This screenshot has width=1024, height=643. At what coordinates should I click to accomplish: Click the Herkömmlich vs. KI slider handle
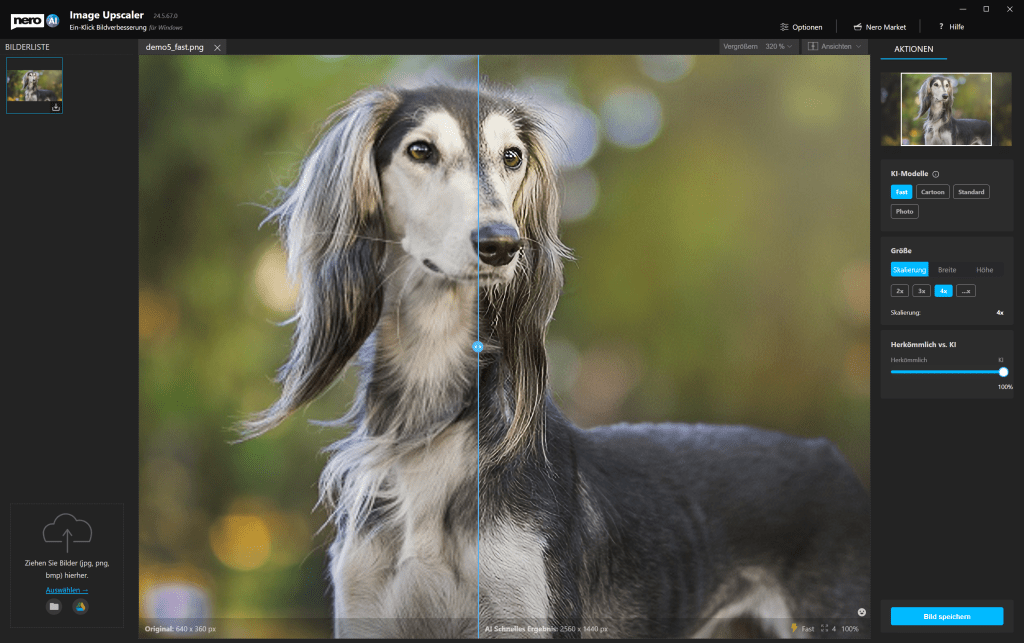coord(1003,372)
